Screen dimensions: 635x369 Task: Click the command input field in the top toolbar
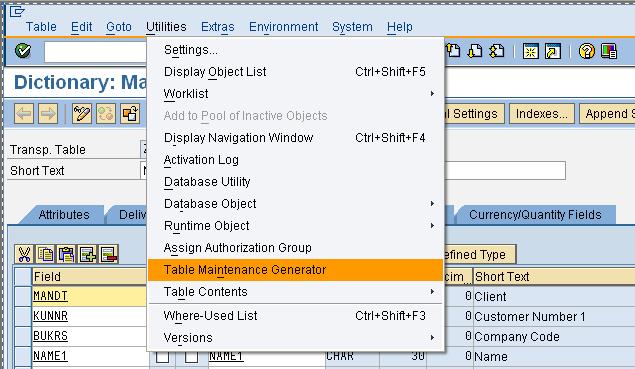pos(96,52)
